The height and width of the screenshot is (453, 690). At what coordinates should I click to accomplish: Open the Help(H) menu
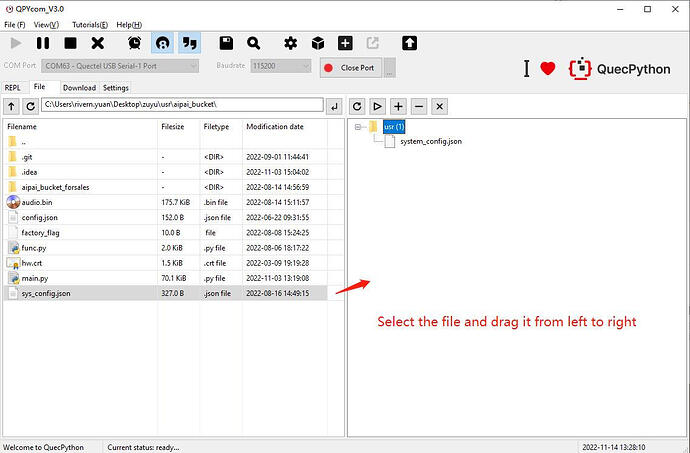(129, 25)
